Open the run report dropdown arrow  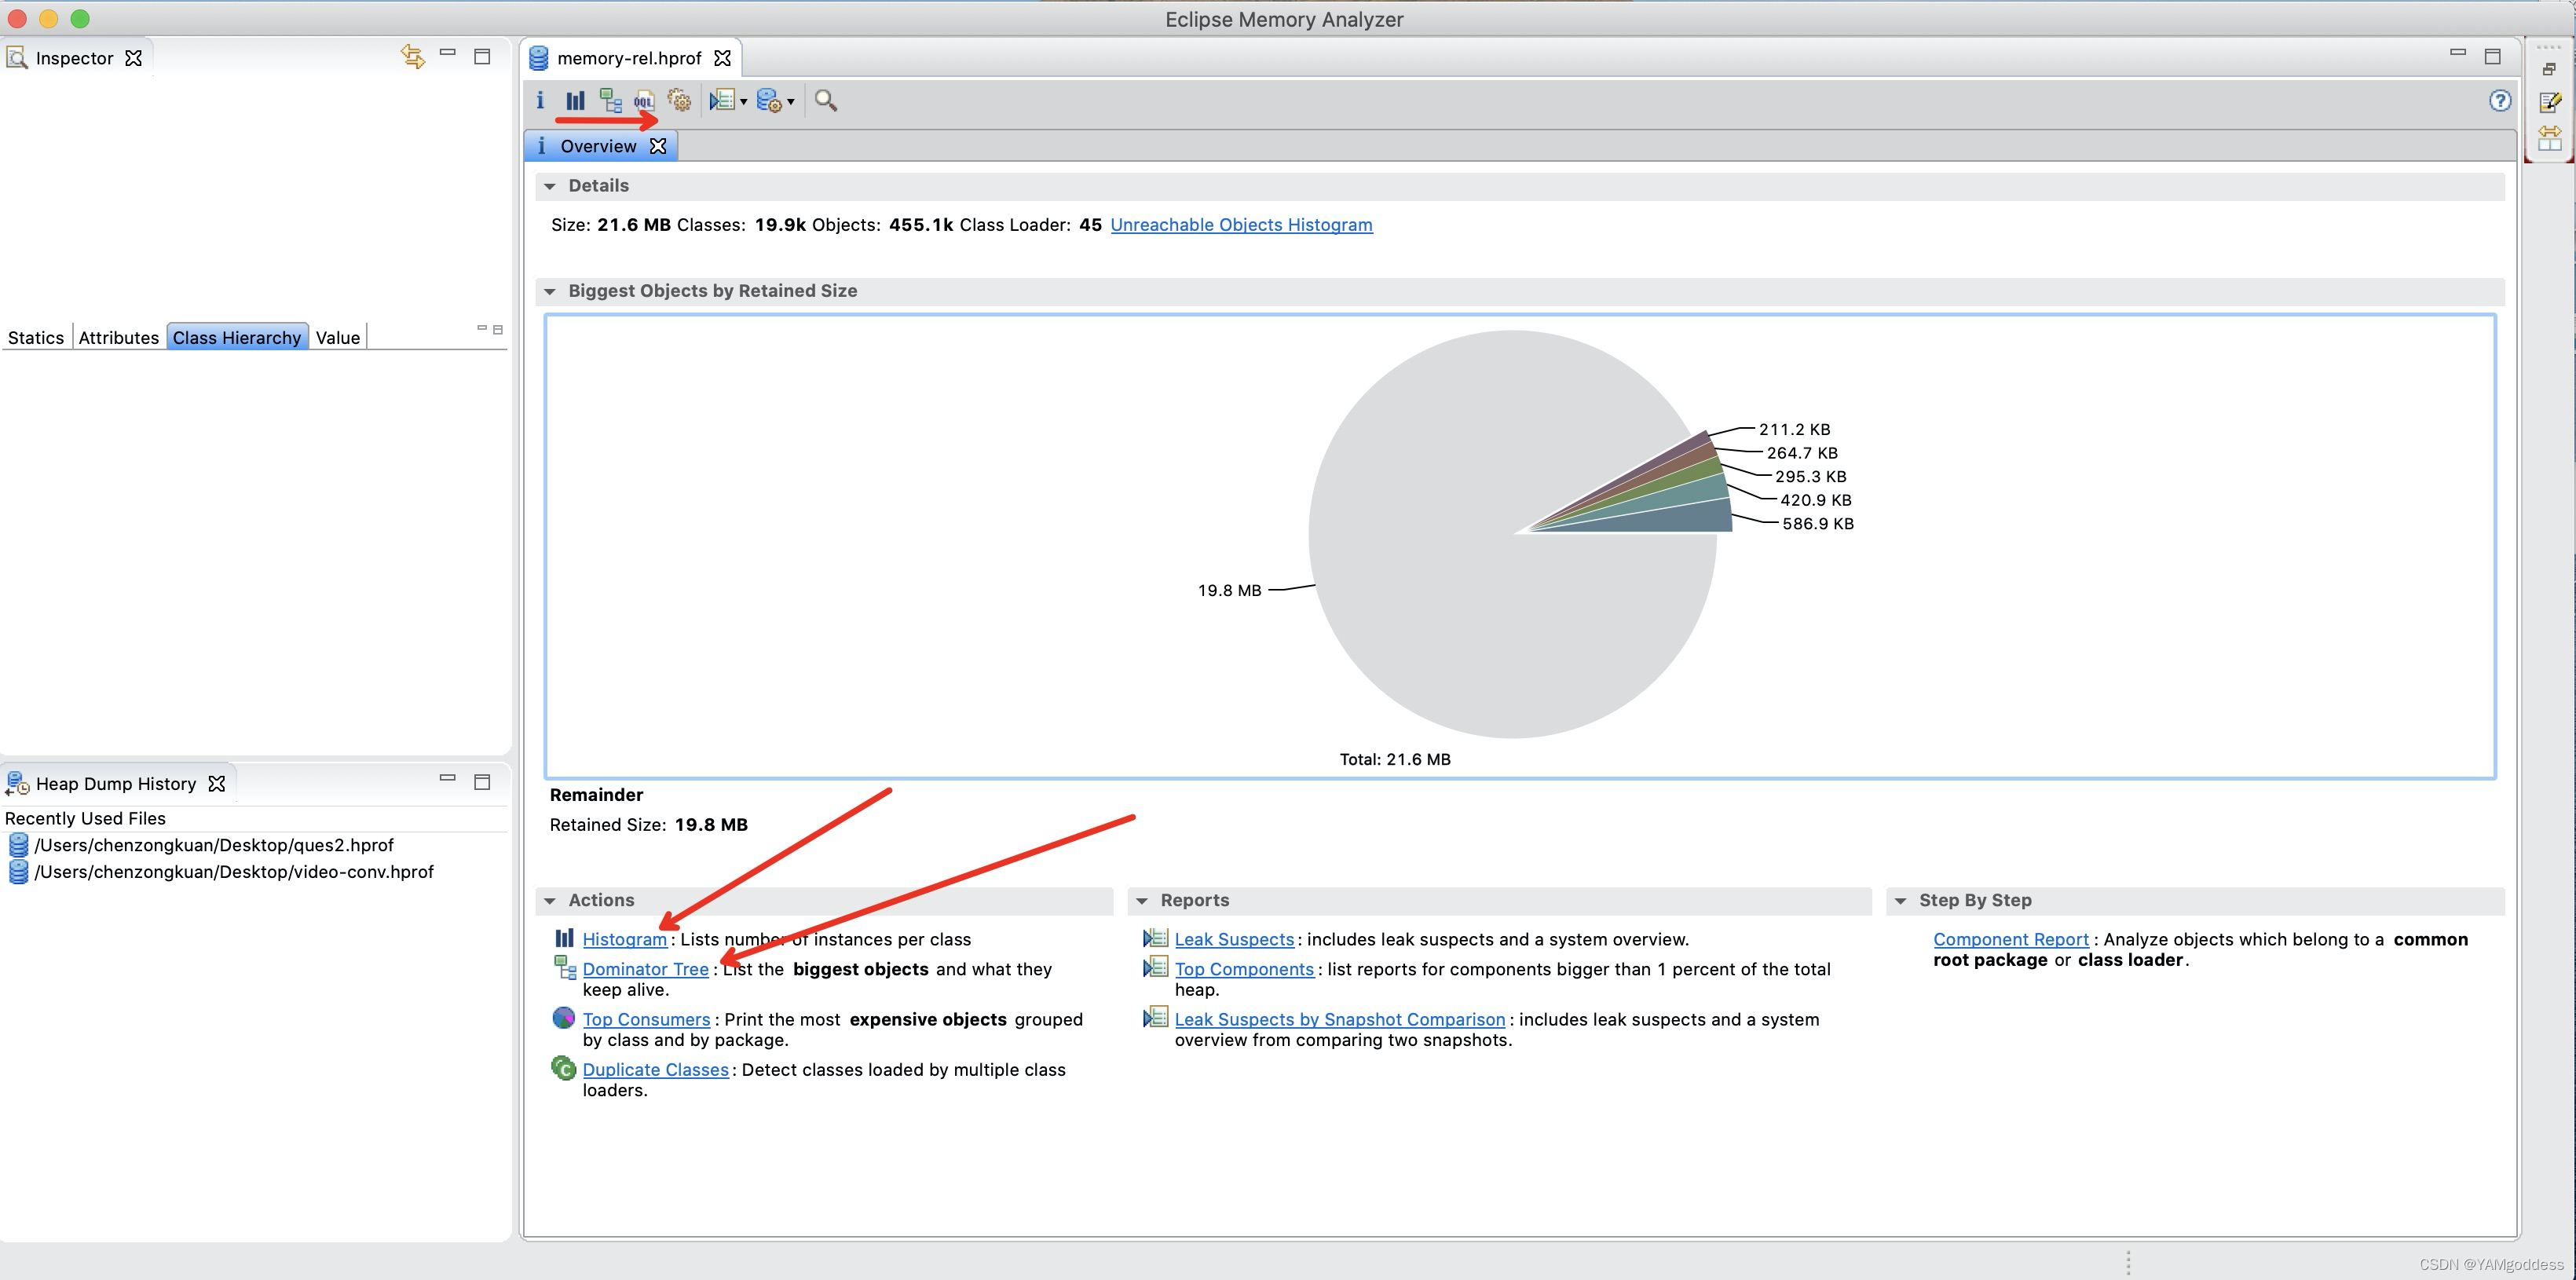744,101
